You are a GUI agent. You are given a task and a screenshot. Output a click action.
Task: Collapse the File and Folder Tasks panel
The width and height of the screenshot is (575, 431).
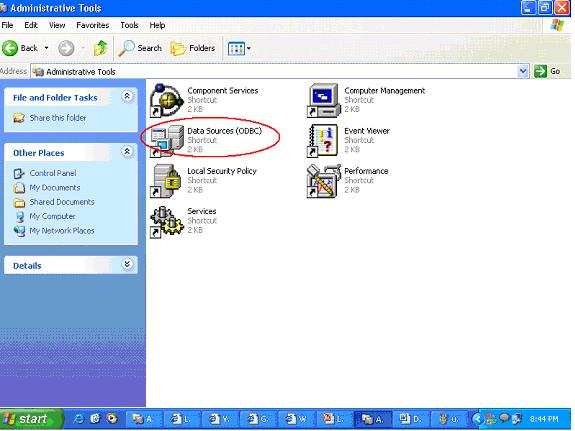(127, 96)
